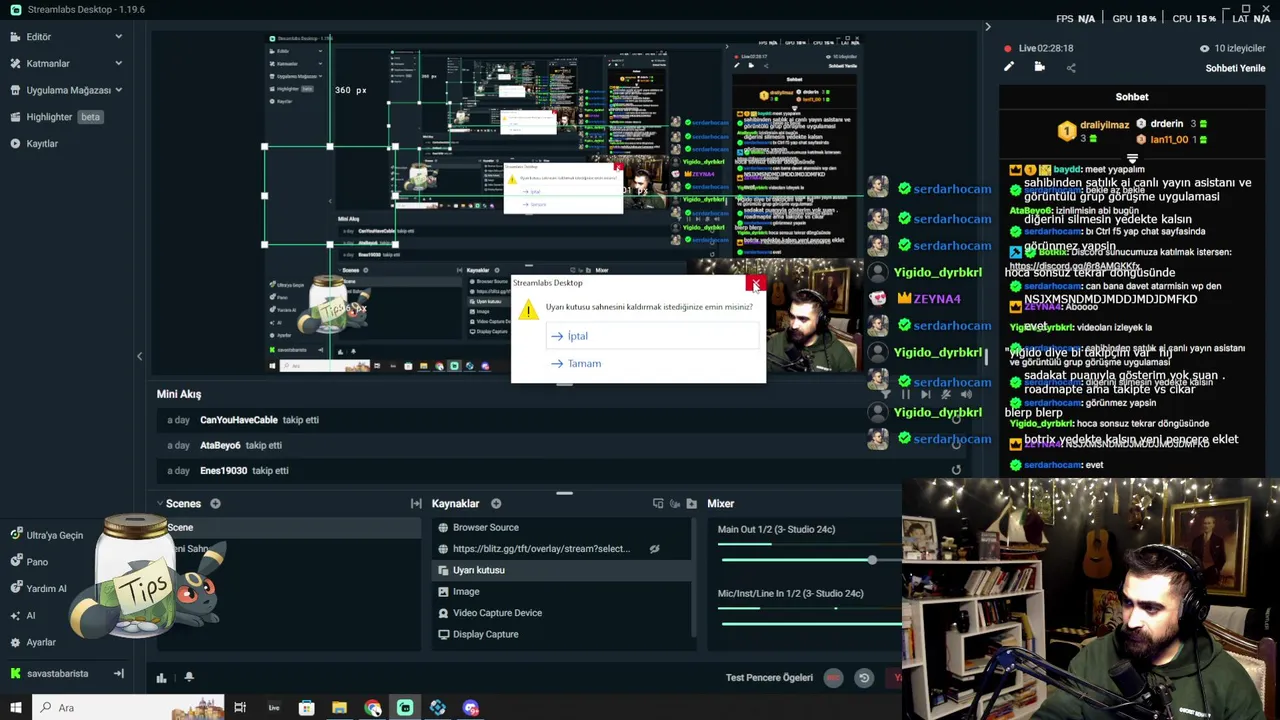
Task: Open Ayarlar settings gear
Action: (15, 642)
